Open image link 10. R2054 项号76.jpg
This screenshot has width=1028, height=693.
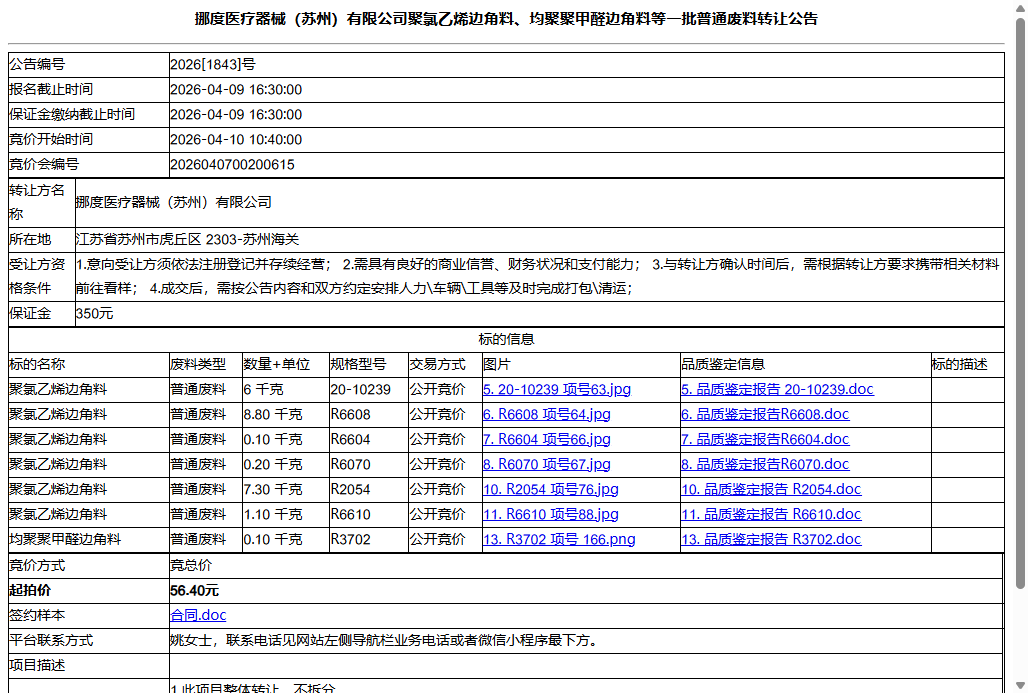click(x=551, y=489)
